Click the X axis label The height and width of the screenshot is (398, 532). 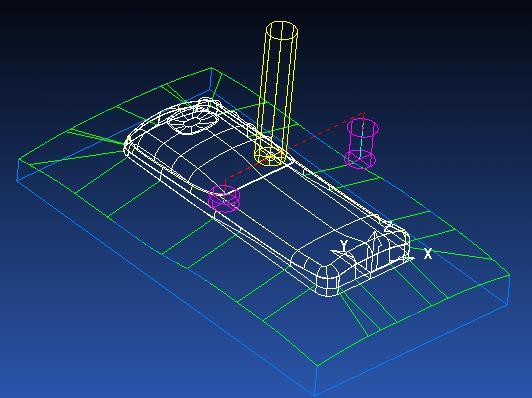pyautogui.click(x=428, y=253)
